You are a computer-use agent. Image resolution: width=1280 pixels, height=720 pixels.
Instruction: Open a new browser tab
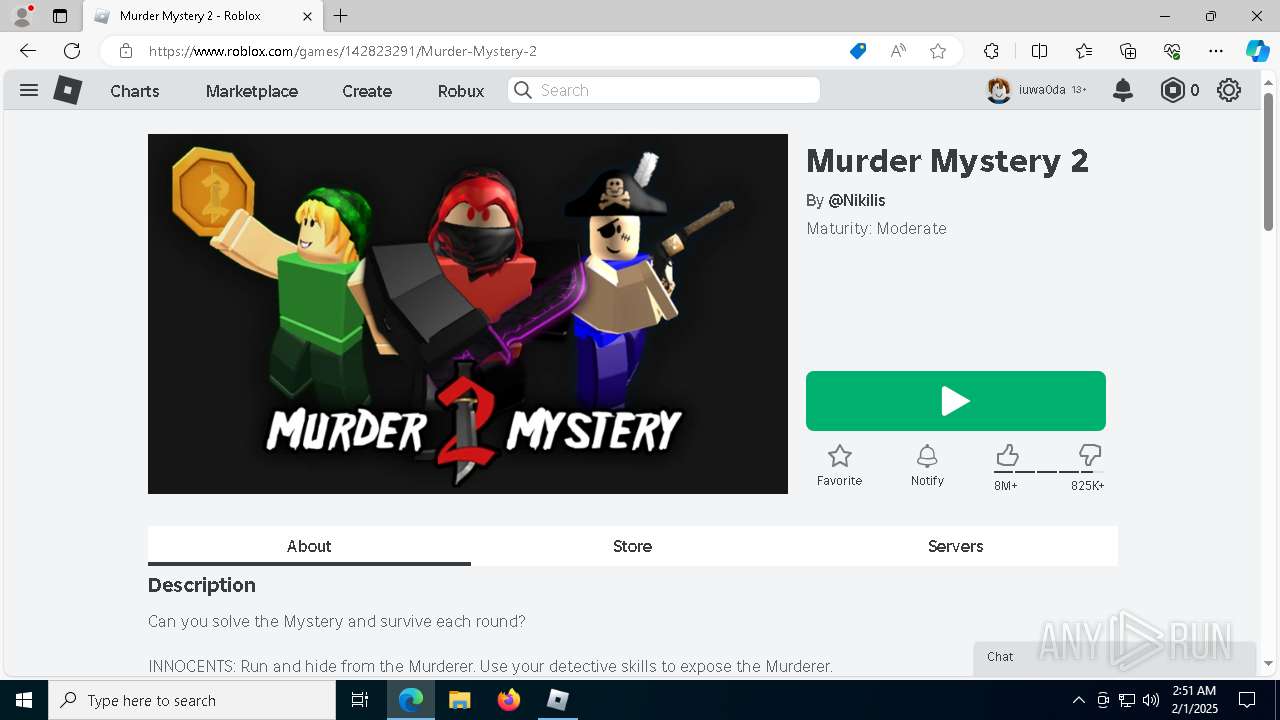point(341,16)
